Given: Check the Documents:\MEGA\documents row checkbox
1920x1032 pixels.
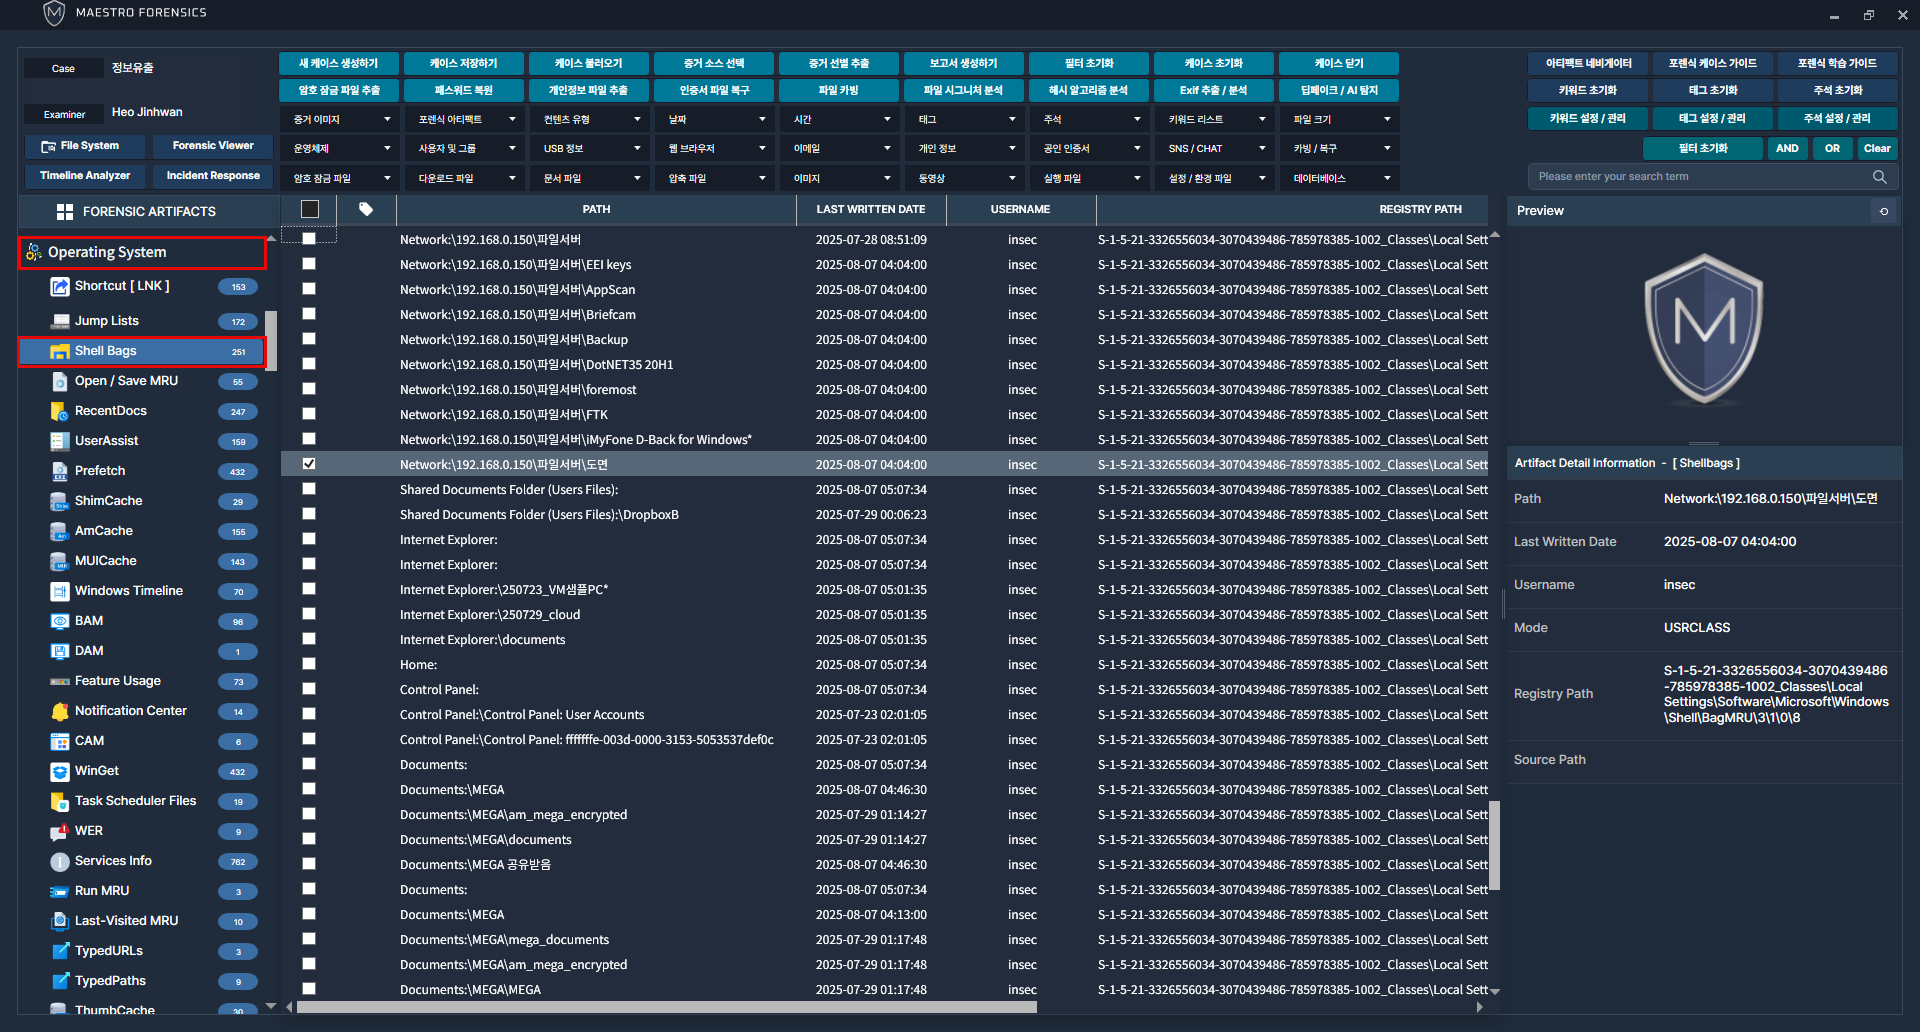Looking at the screenshot, I should [309, 839].
